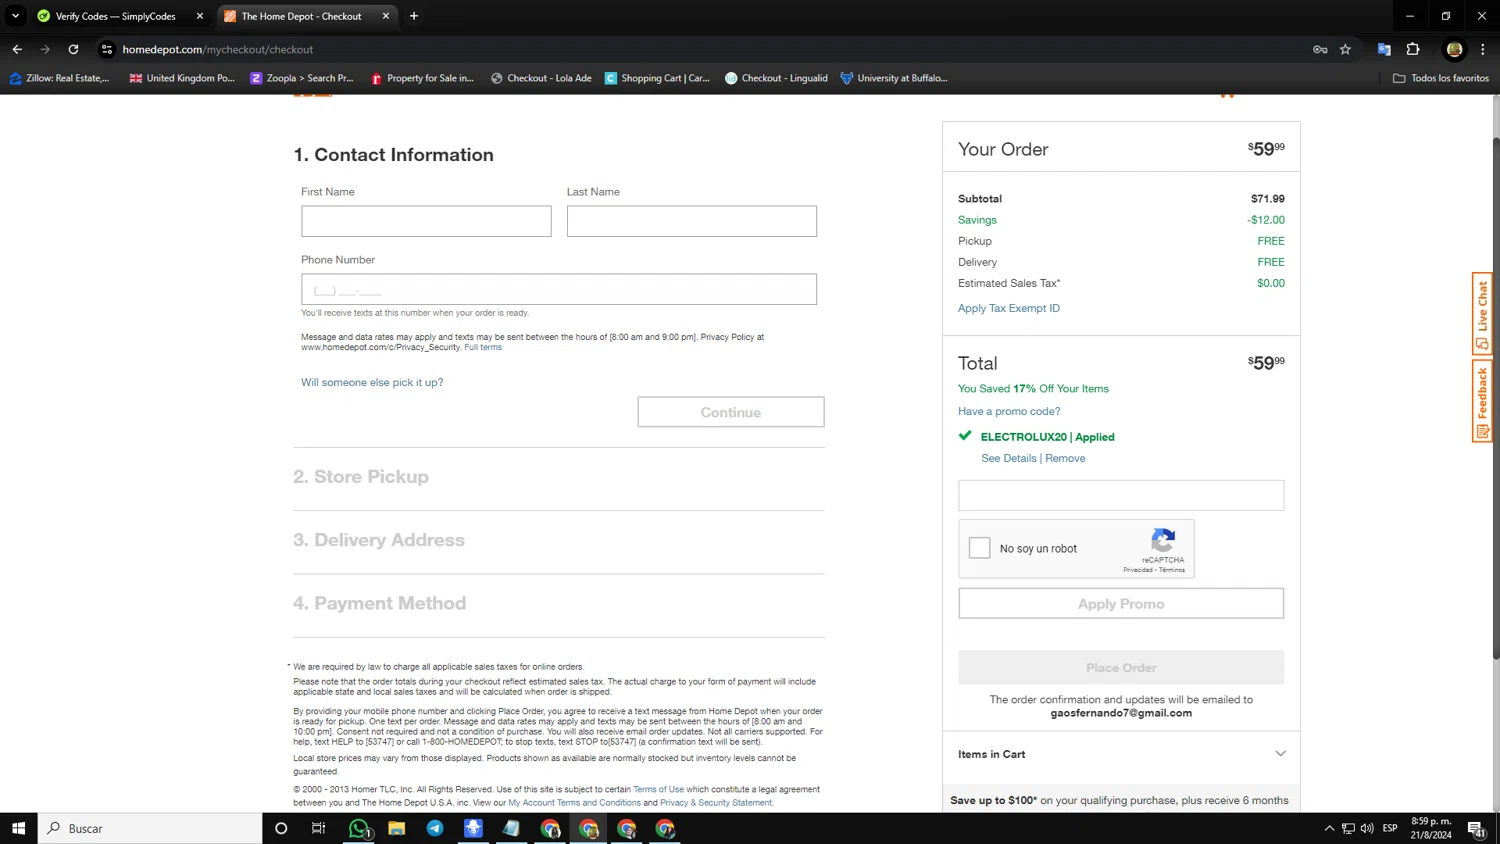Focus the First Name field
The image size is (1500, 844).
click(426, 221)
